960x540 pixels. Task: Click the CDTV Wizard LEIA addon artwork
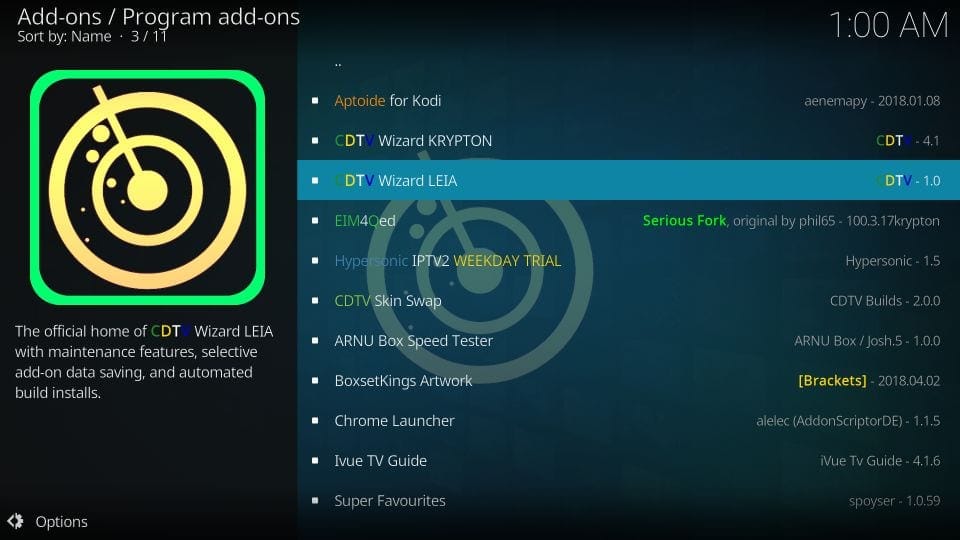148,187
